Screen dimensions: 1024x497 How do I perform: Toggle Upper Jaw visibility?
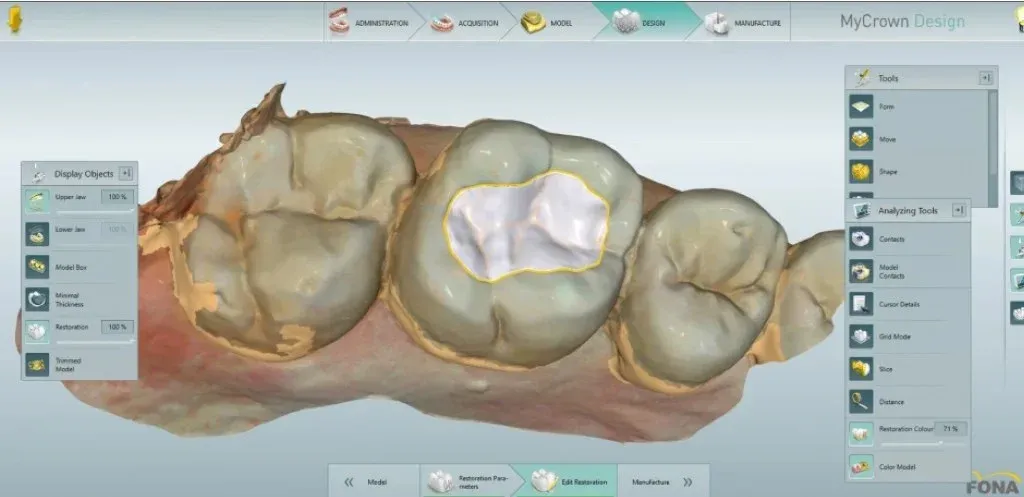pyautogui.click(x=37, y=200)
